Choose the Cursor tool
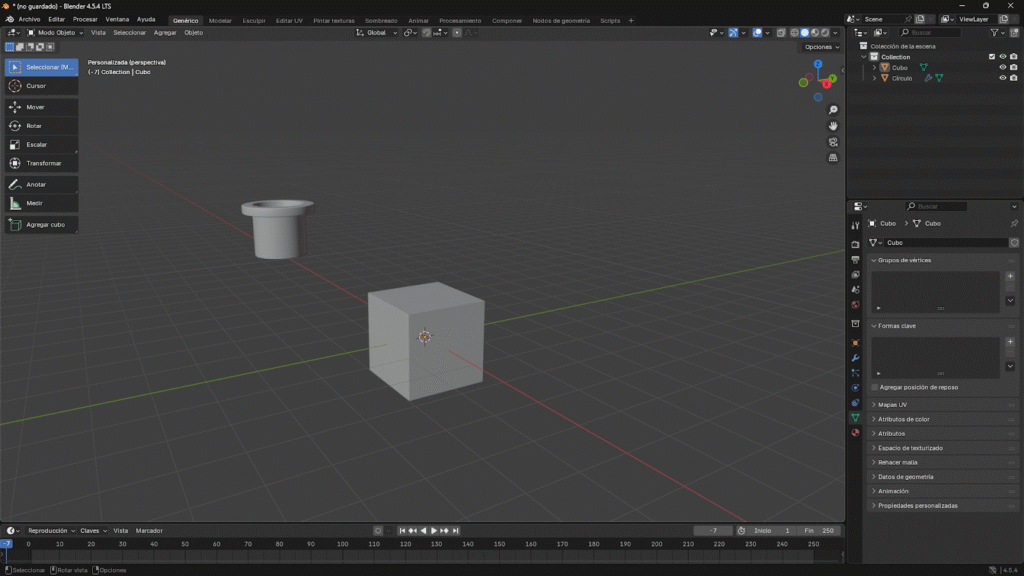The image size is (1024, 576). pyautogui.click(x=40, y=86)
